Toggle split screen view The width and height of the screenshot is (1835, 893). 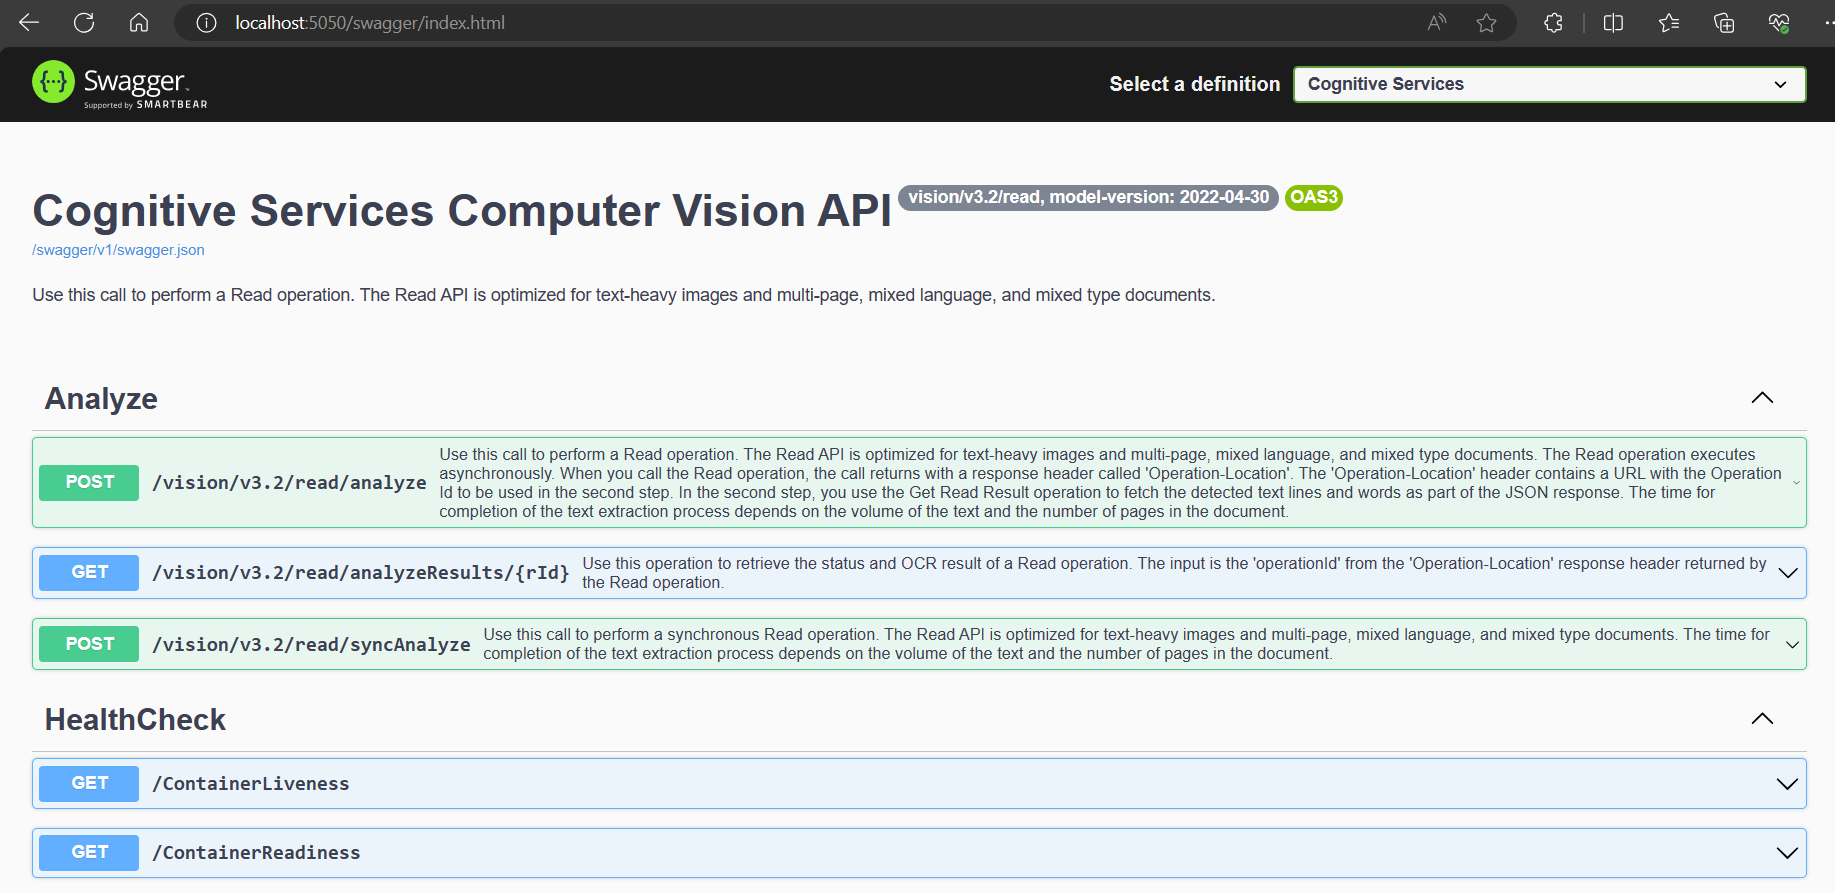pyautogui.click(x=1613, y=22)
